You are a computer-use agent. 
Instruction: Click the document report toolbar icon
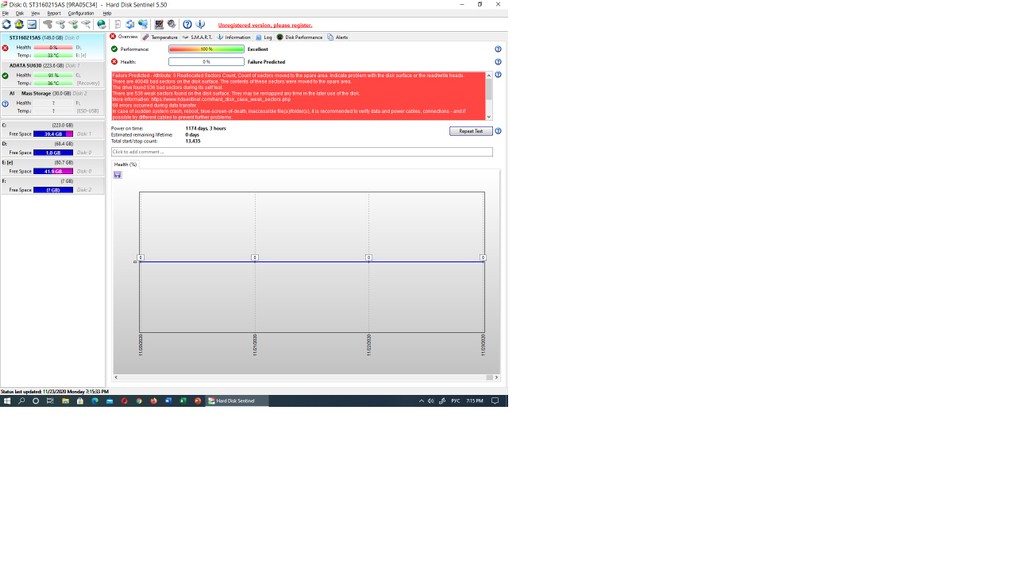click(x=118, y=24)
